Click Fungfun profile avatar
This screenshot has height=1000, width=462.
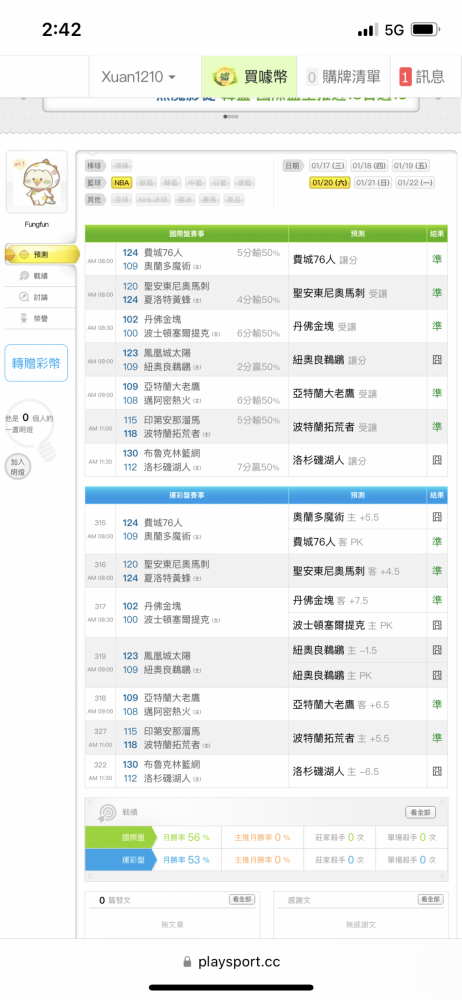(x=36, y=182)
